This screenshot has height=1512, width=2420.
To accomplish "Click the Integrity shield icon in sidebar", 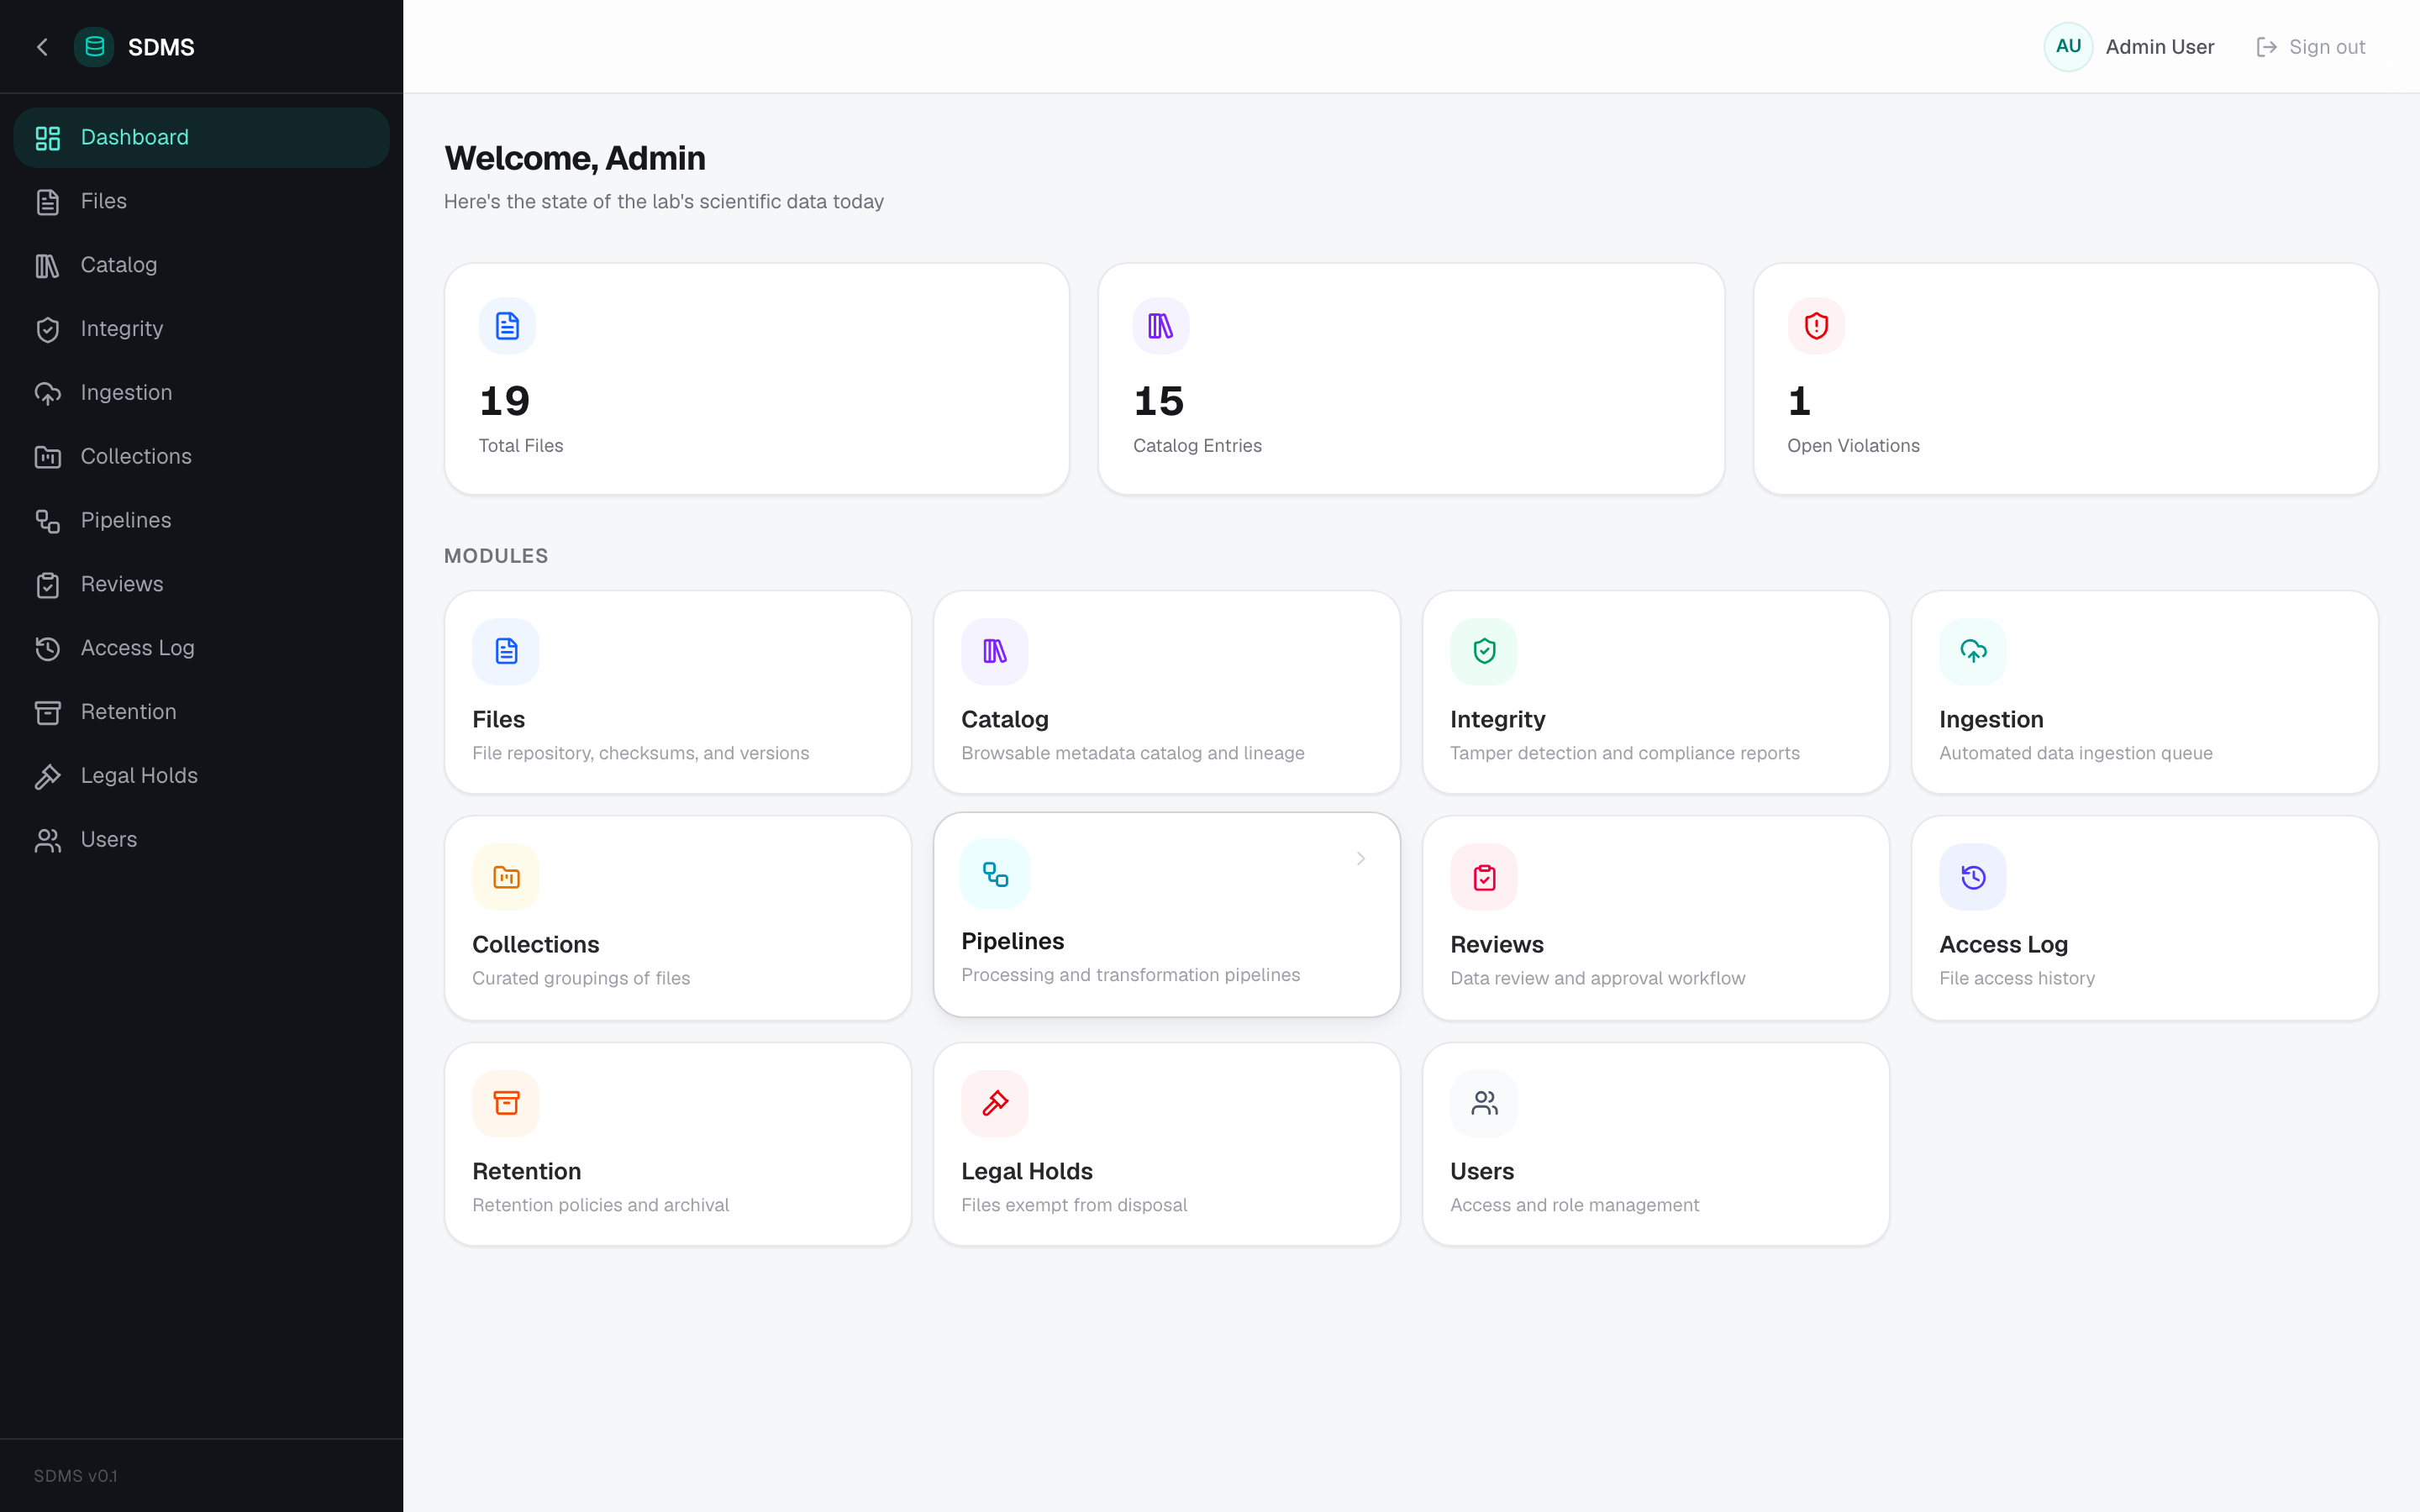I will 47,330.
